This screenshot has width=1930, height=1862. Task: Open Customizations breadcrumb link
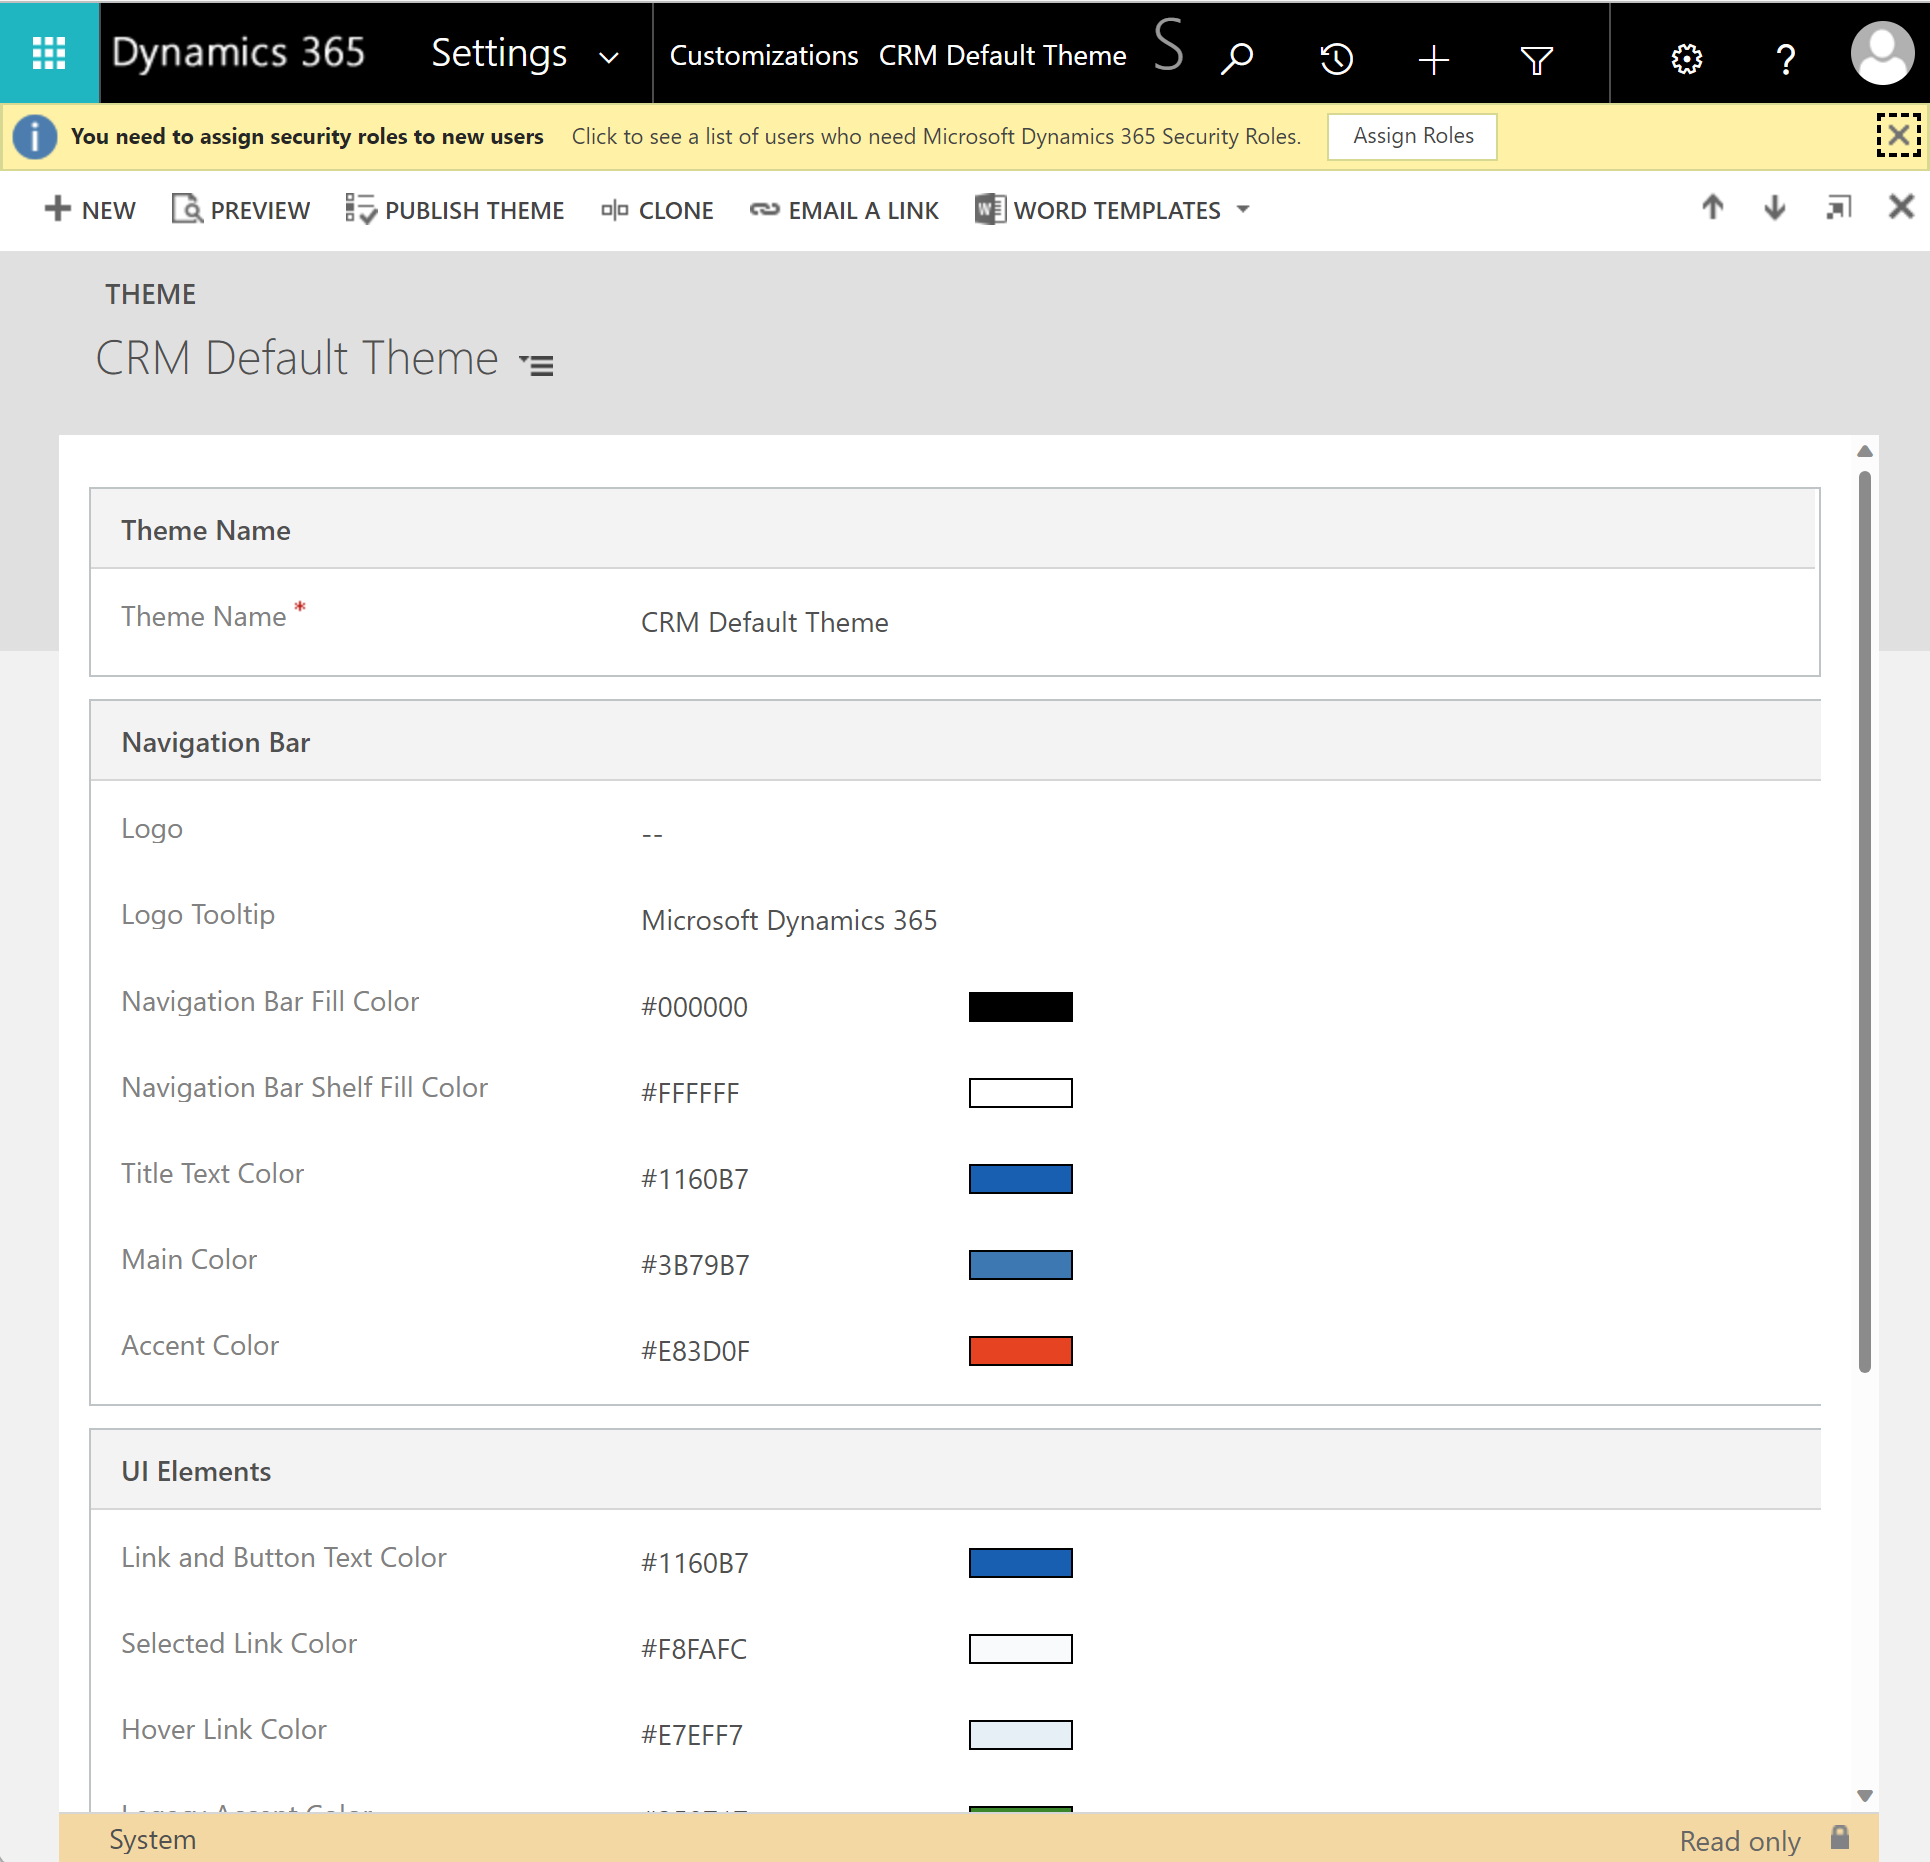(x=763, y=56)
